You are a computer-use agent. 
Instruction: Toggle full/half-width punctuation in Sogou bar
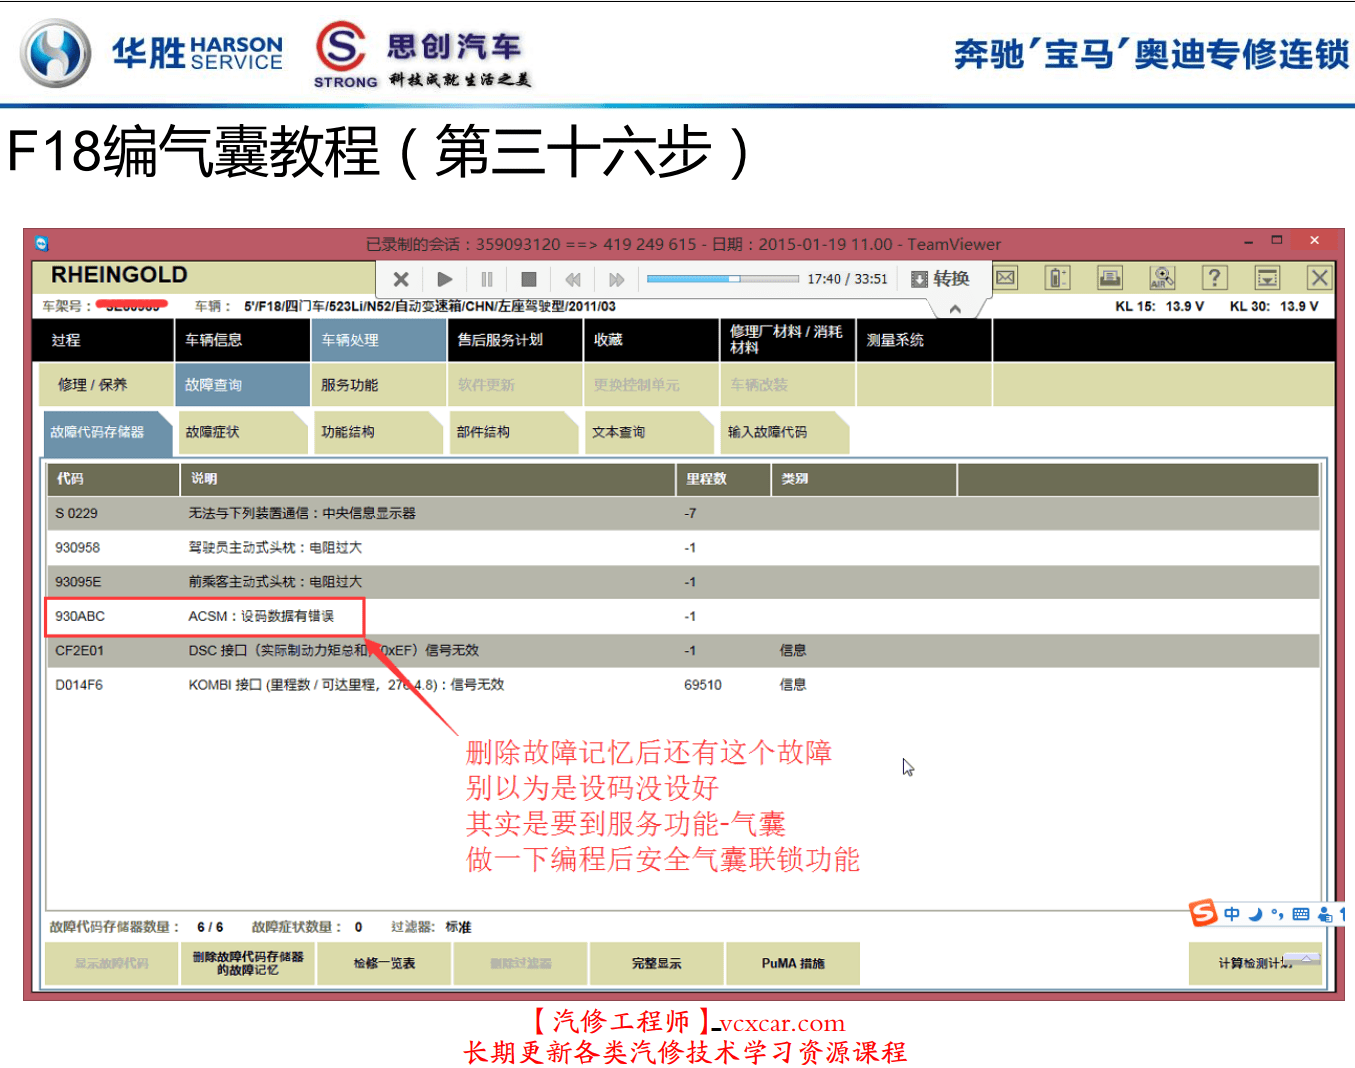tap(1278, 913)
